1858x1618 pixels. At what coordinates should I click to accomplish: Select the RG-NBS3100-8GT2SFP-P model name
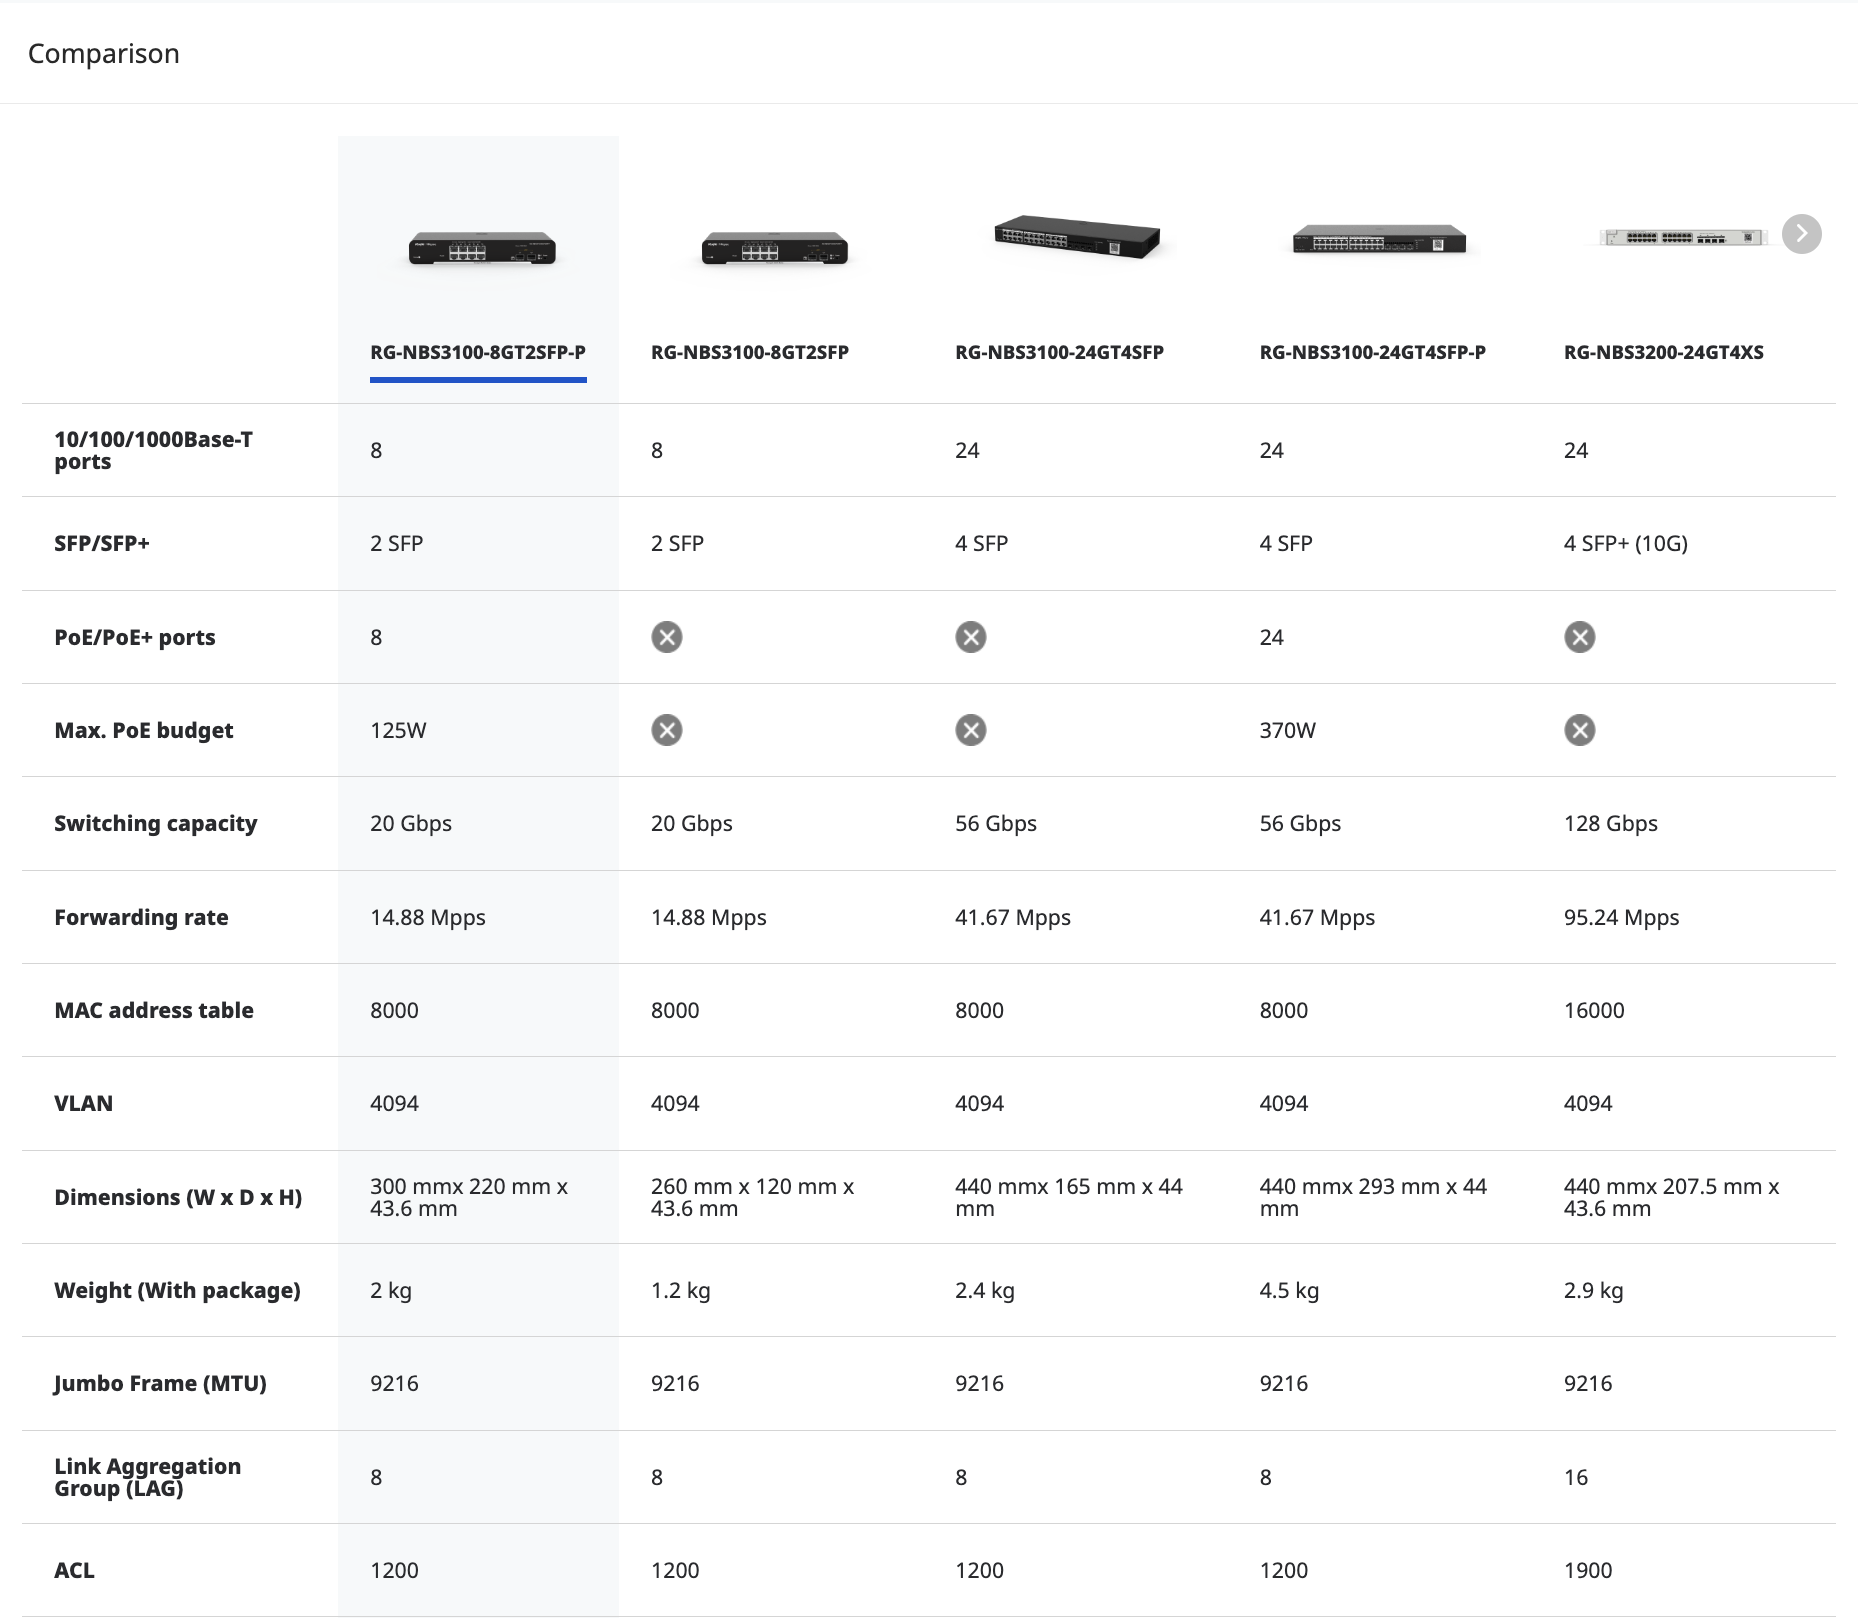478,352
